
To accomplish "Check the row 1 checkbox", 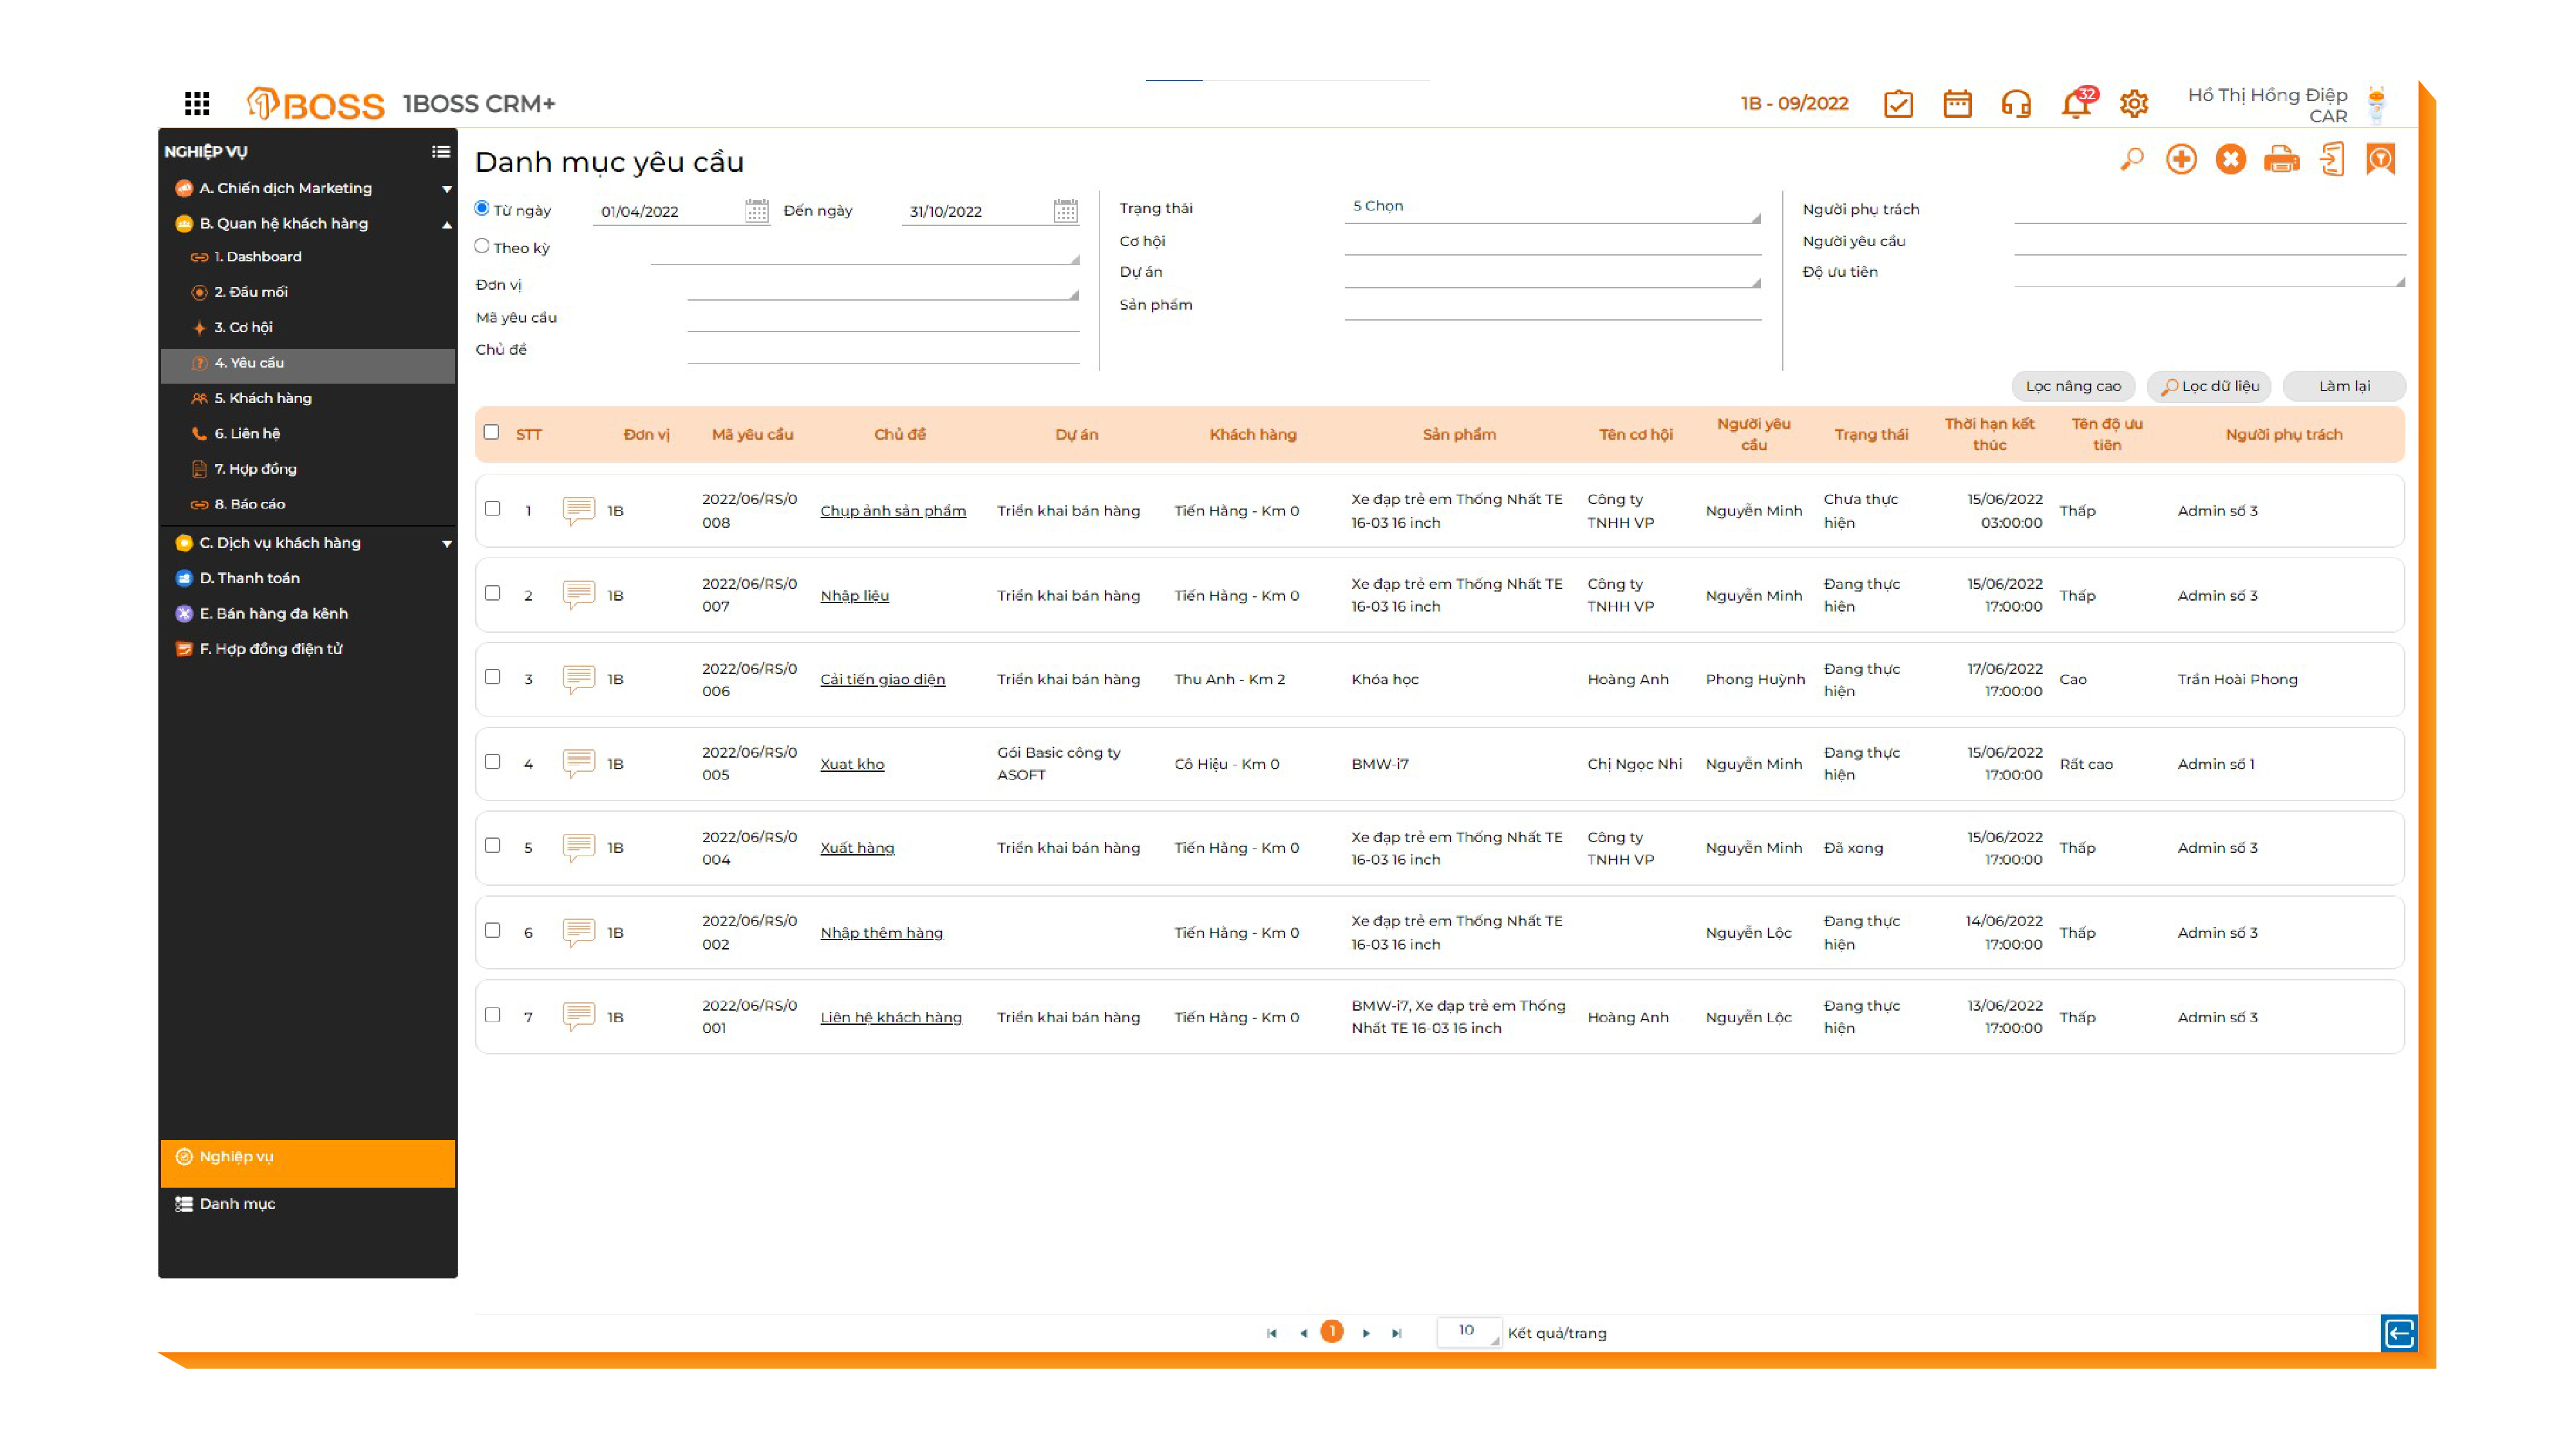I will click(492, 508).
